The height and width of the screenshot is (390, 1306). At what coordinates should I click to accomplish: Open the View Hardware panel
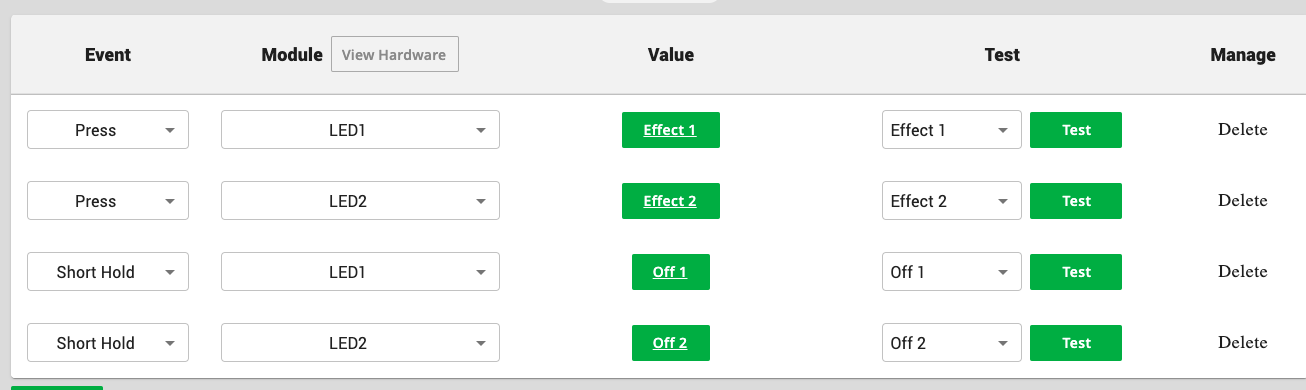(x=395, y=55)
